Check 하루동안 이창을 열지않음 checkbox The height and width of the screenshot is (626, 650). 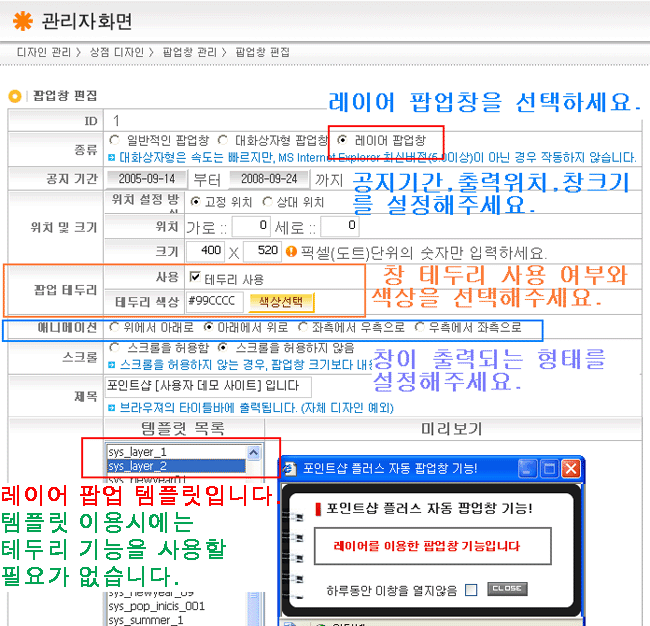[471, 589]
